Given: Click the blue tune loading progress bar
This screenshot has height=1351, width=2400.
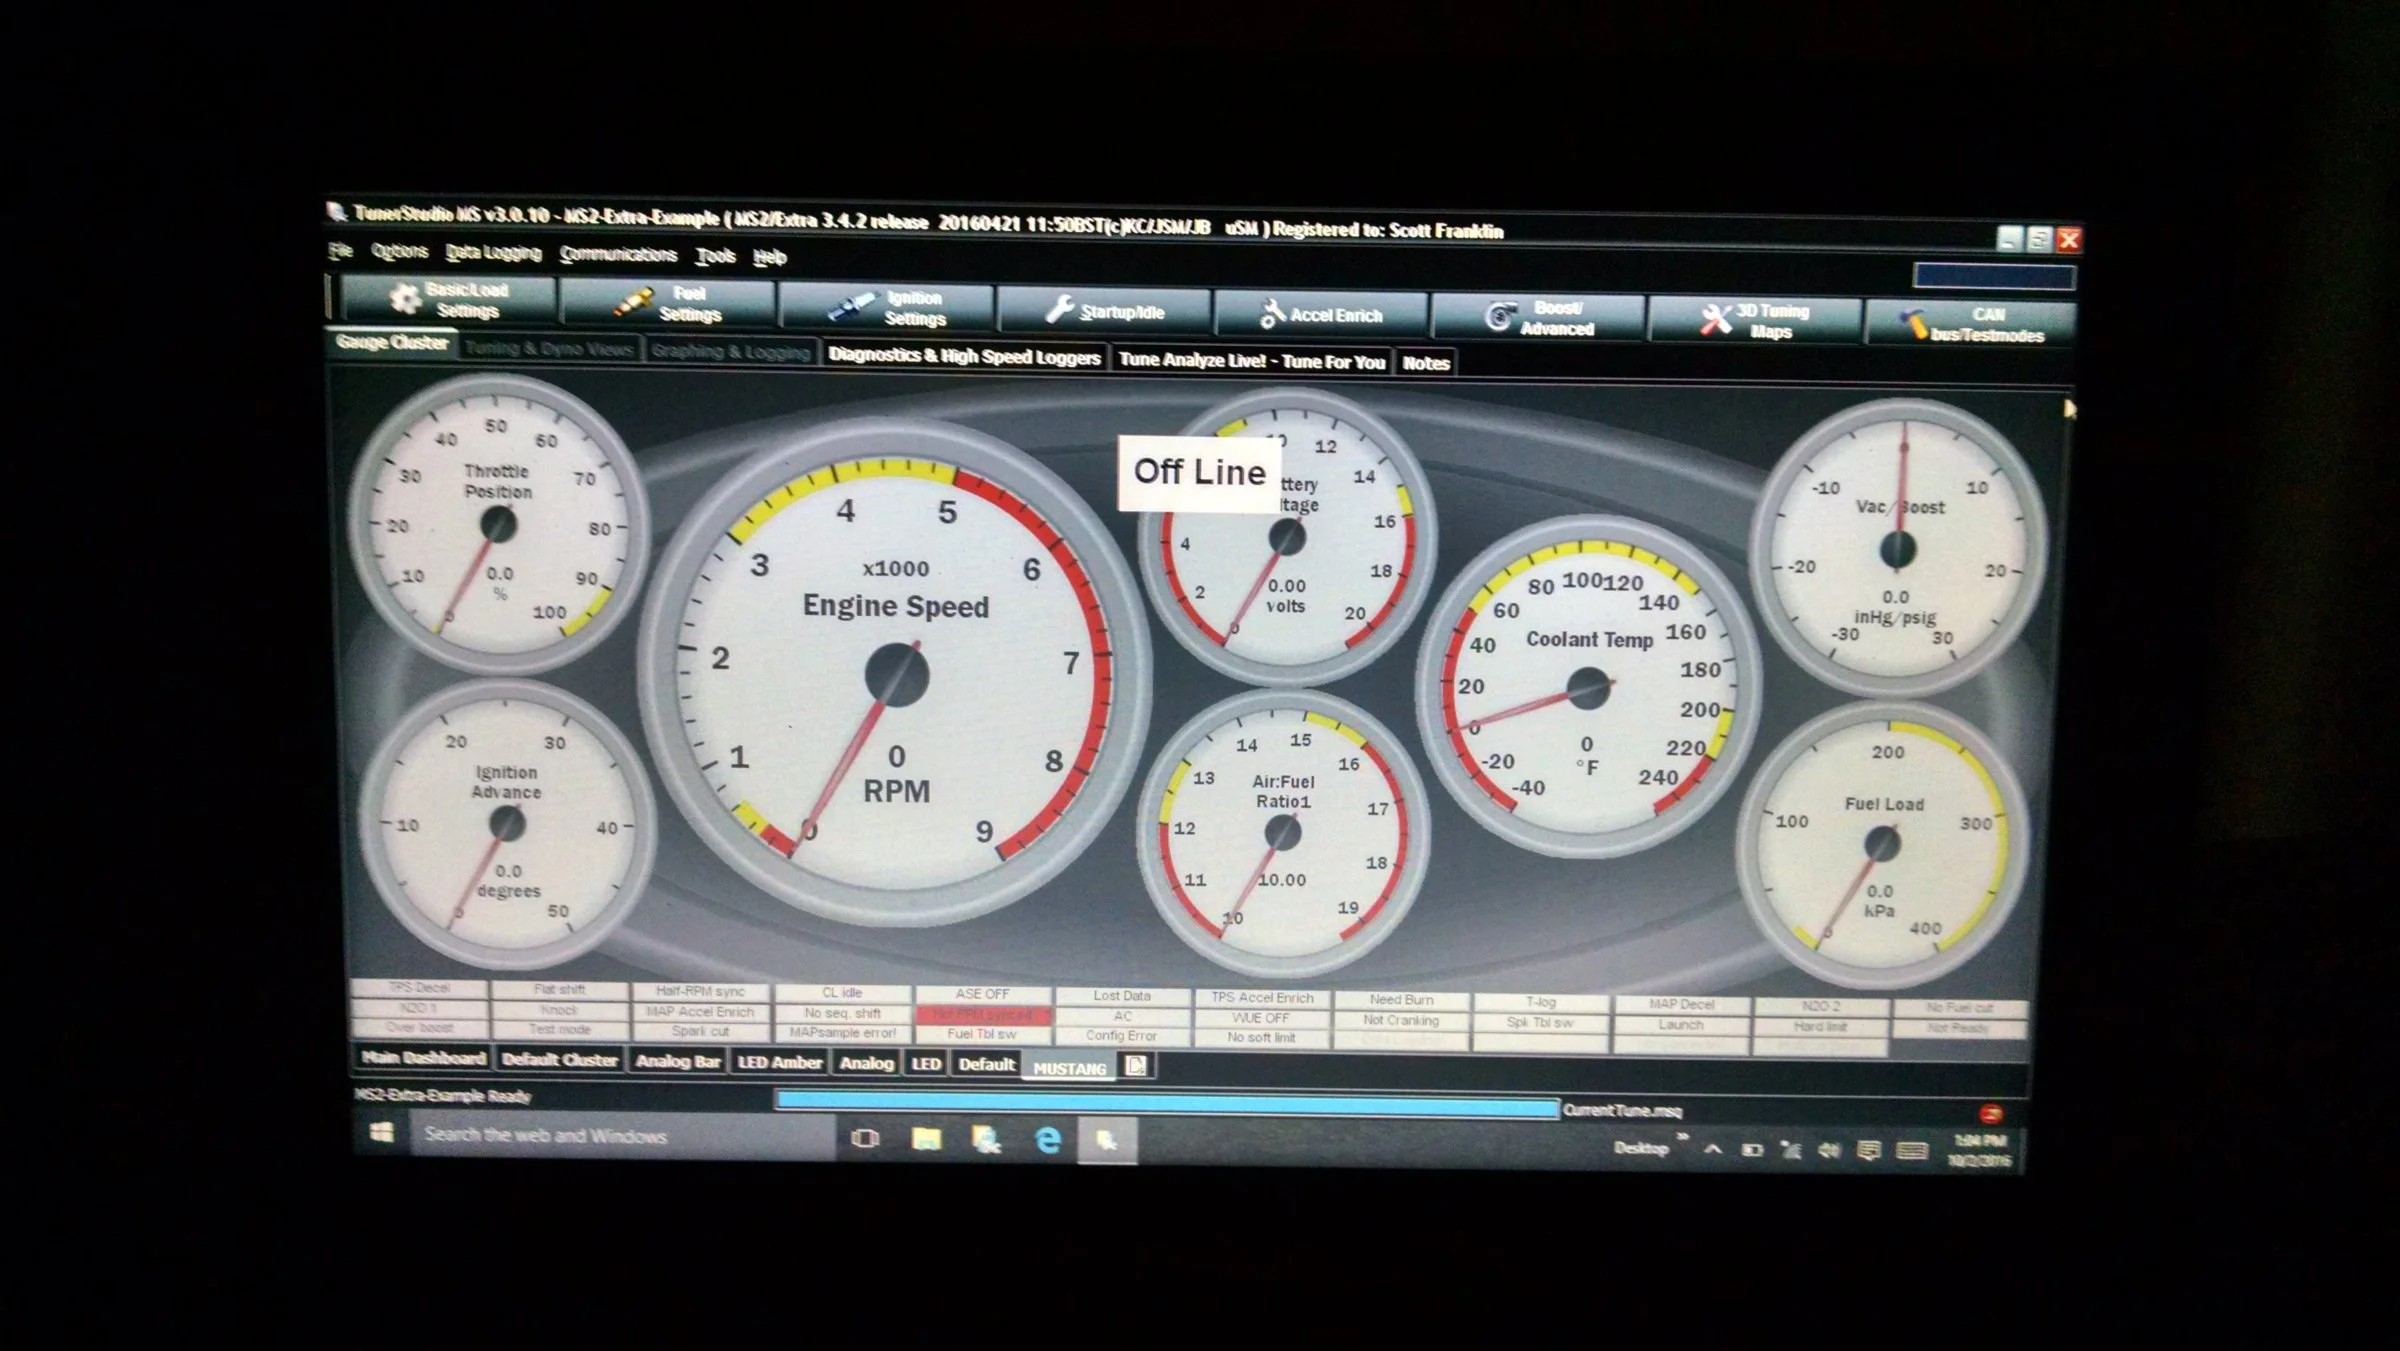Looking at the screenshot, I should [x=1167, y=1104].
